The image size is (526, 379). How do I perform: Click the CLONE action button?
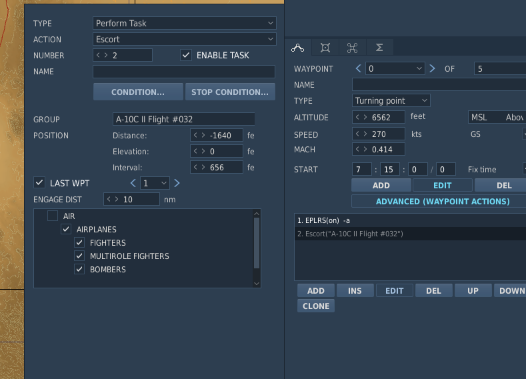pos(316,306)
